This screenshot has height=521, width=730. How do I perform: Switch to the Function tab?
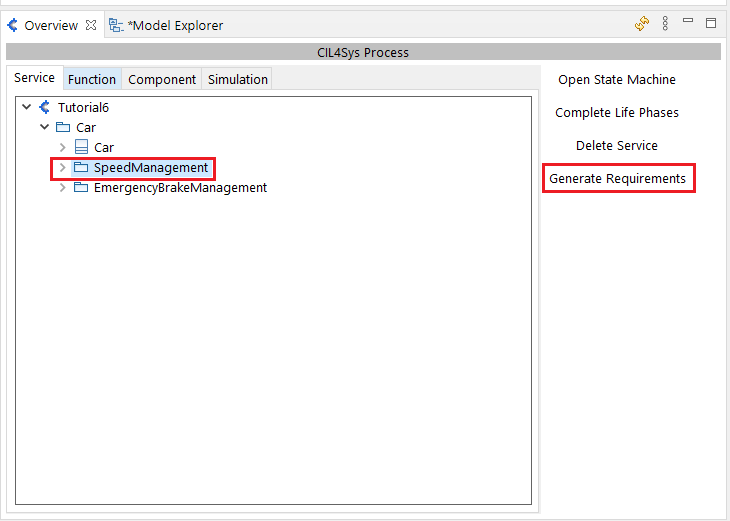coord(92,80)
